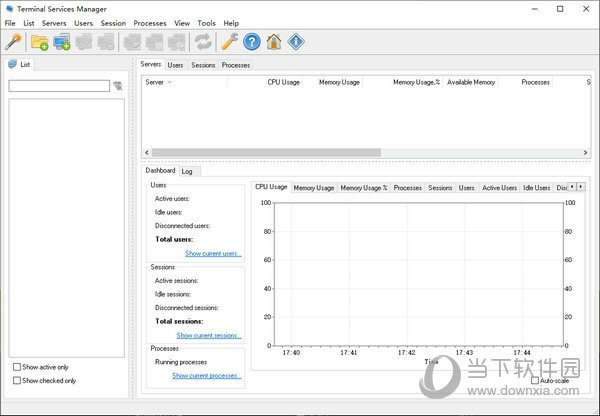Click the filter icon beside search box
Viewport: 600px width, 416px height.
tap(118, 86)
